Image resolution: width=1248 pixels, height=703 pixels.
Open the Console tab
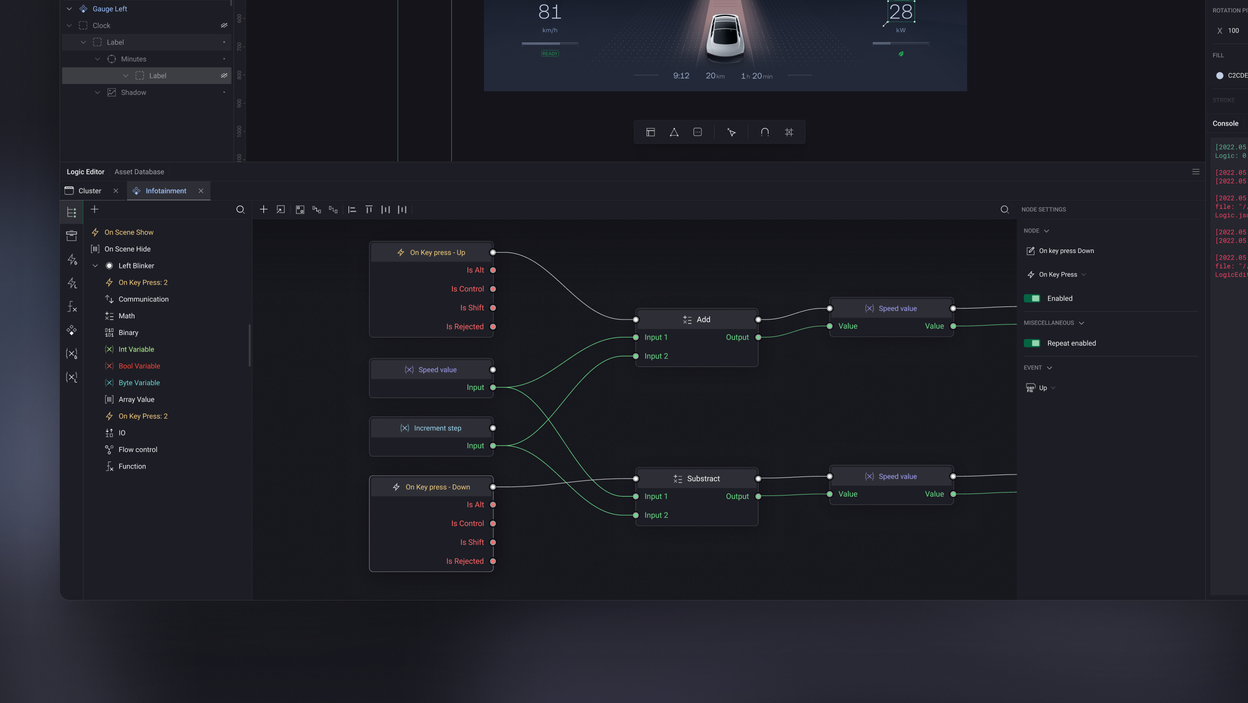click(1225, 123)
